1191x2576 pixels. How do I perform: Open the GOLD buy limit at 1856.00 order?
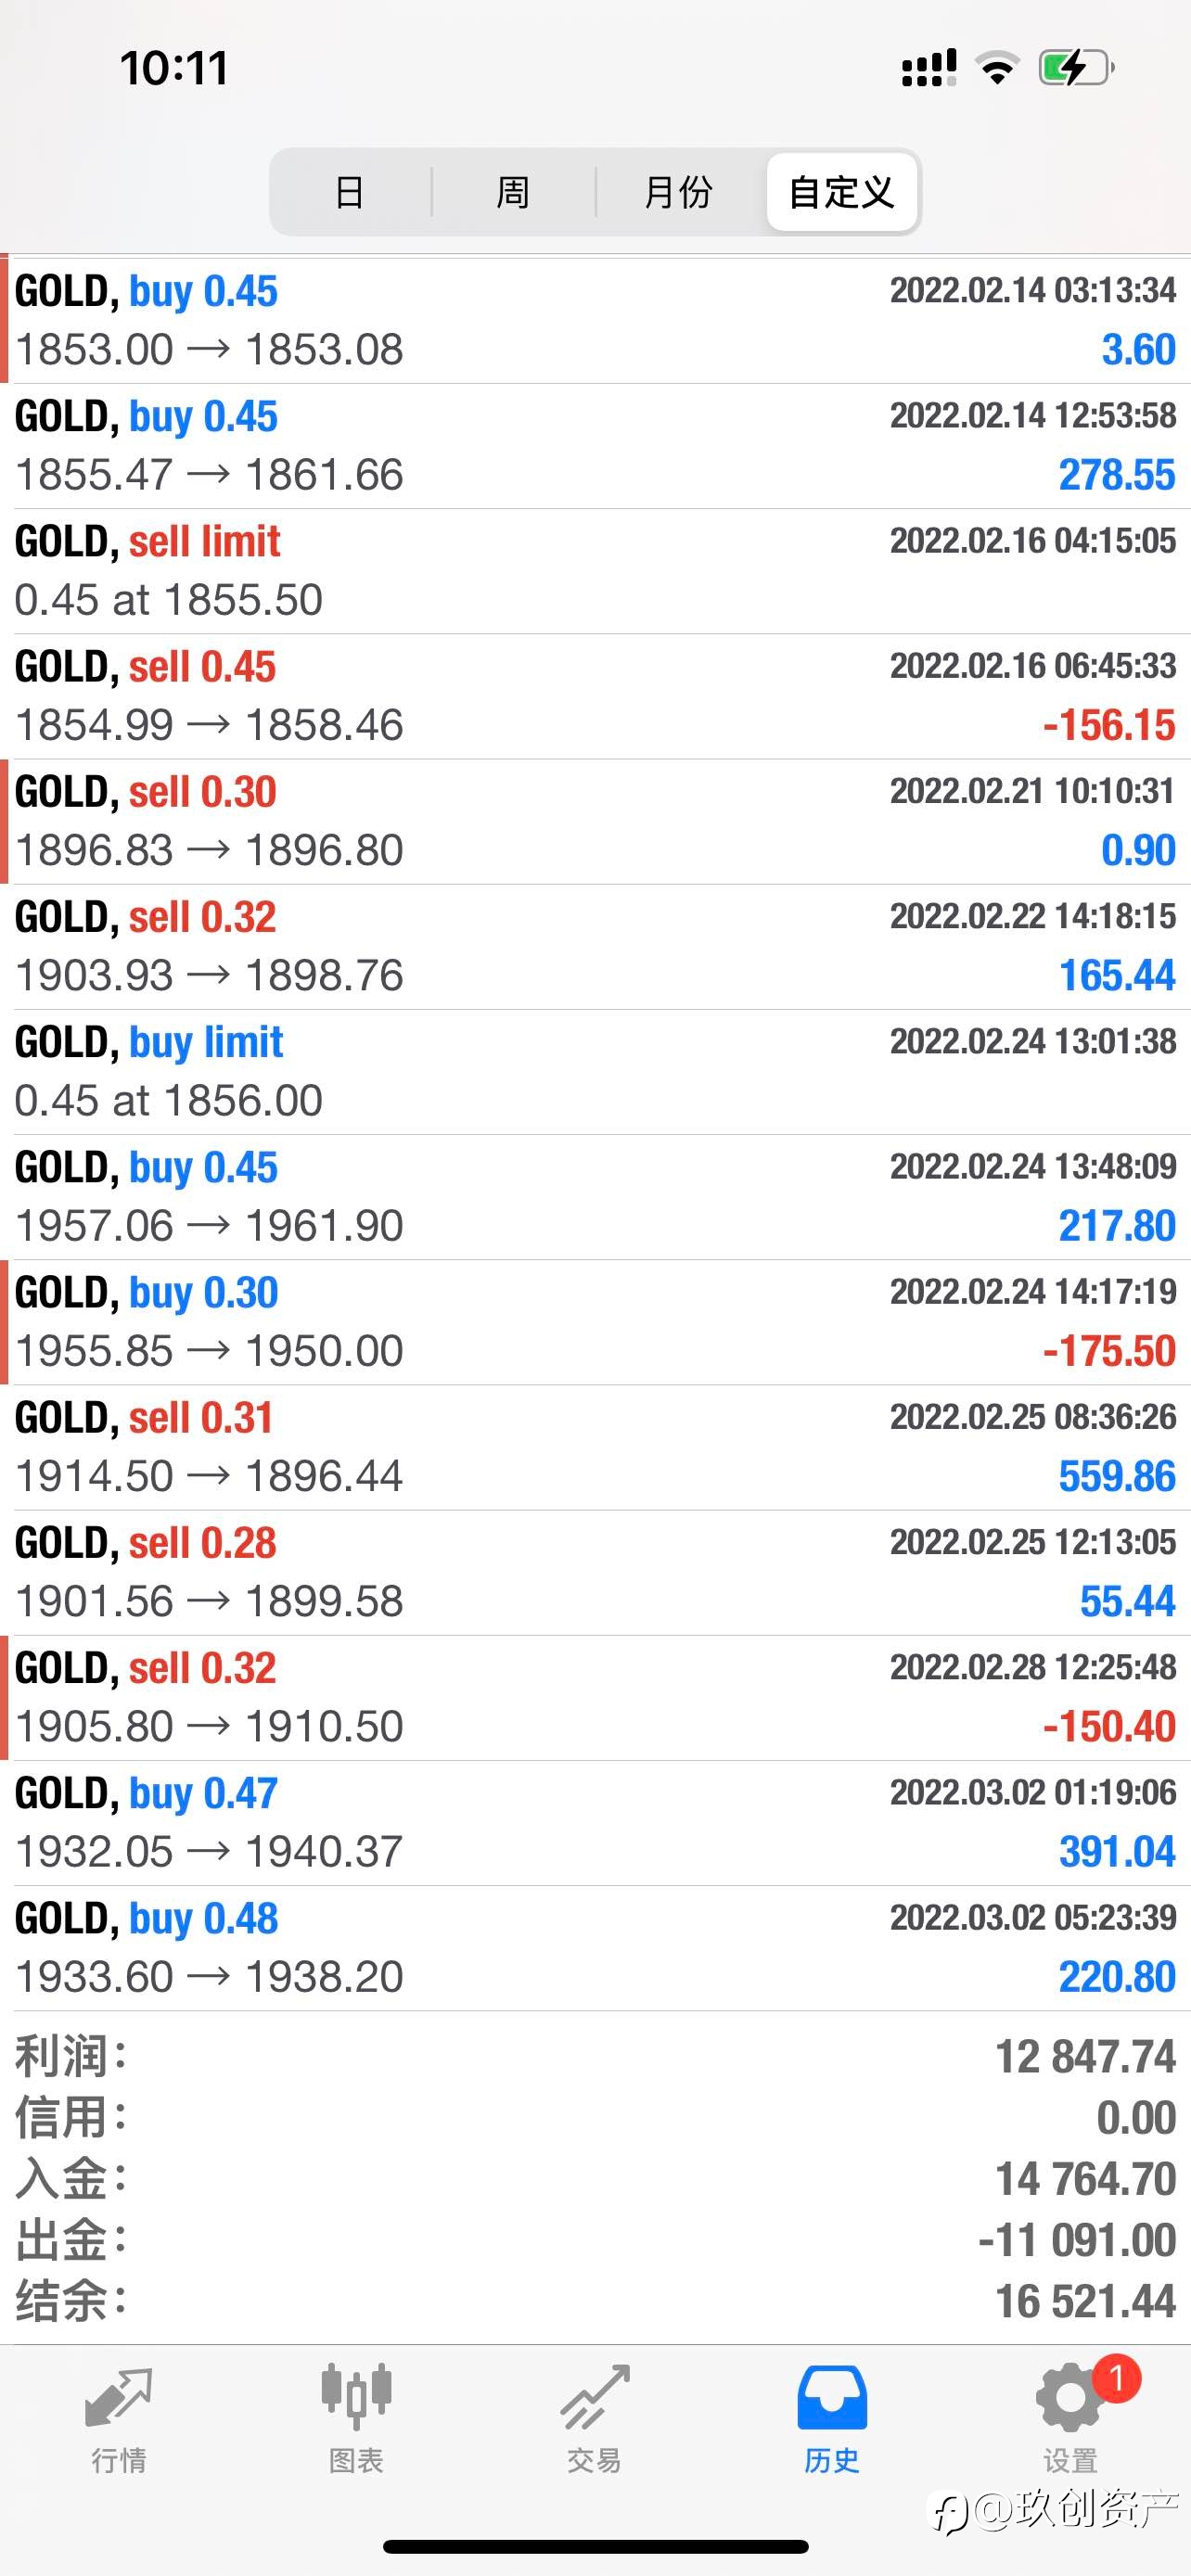tap(595, 1072)
